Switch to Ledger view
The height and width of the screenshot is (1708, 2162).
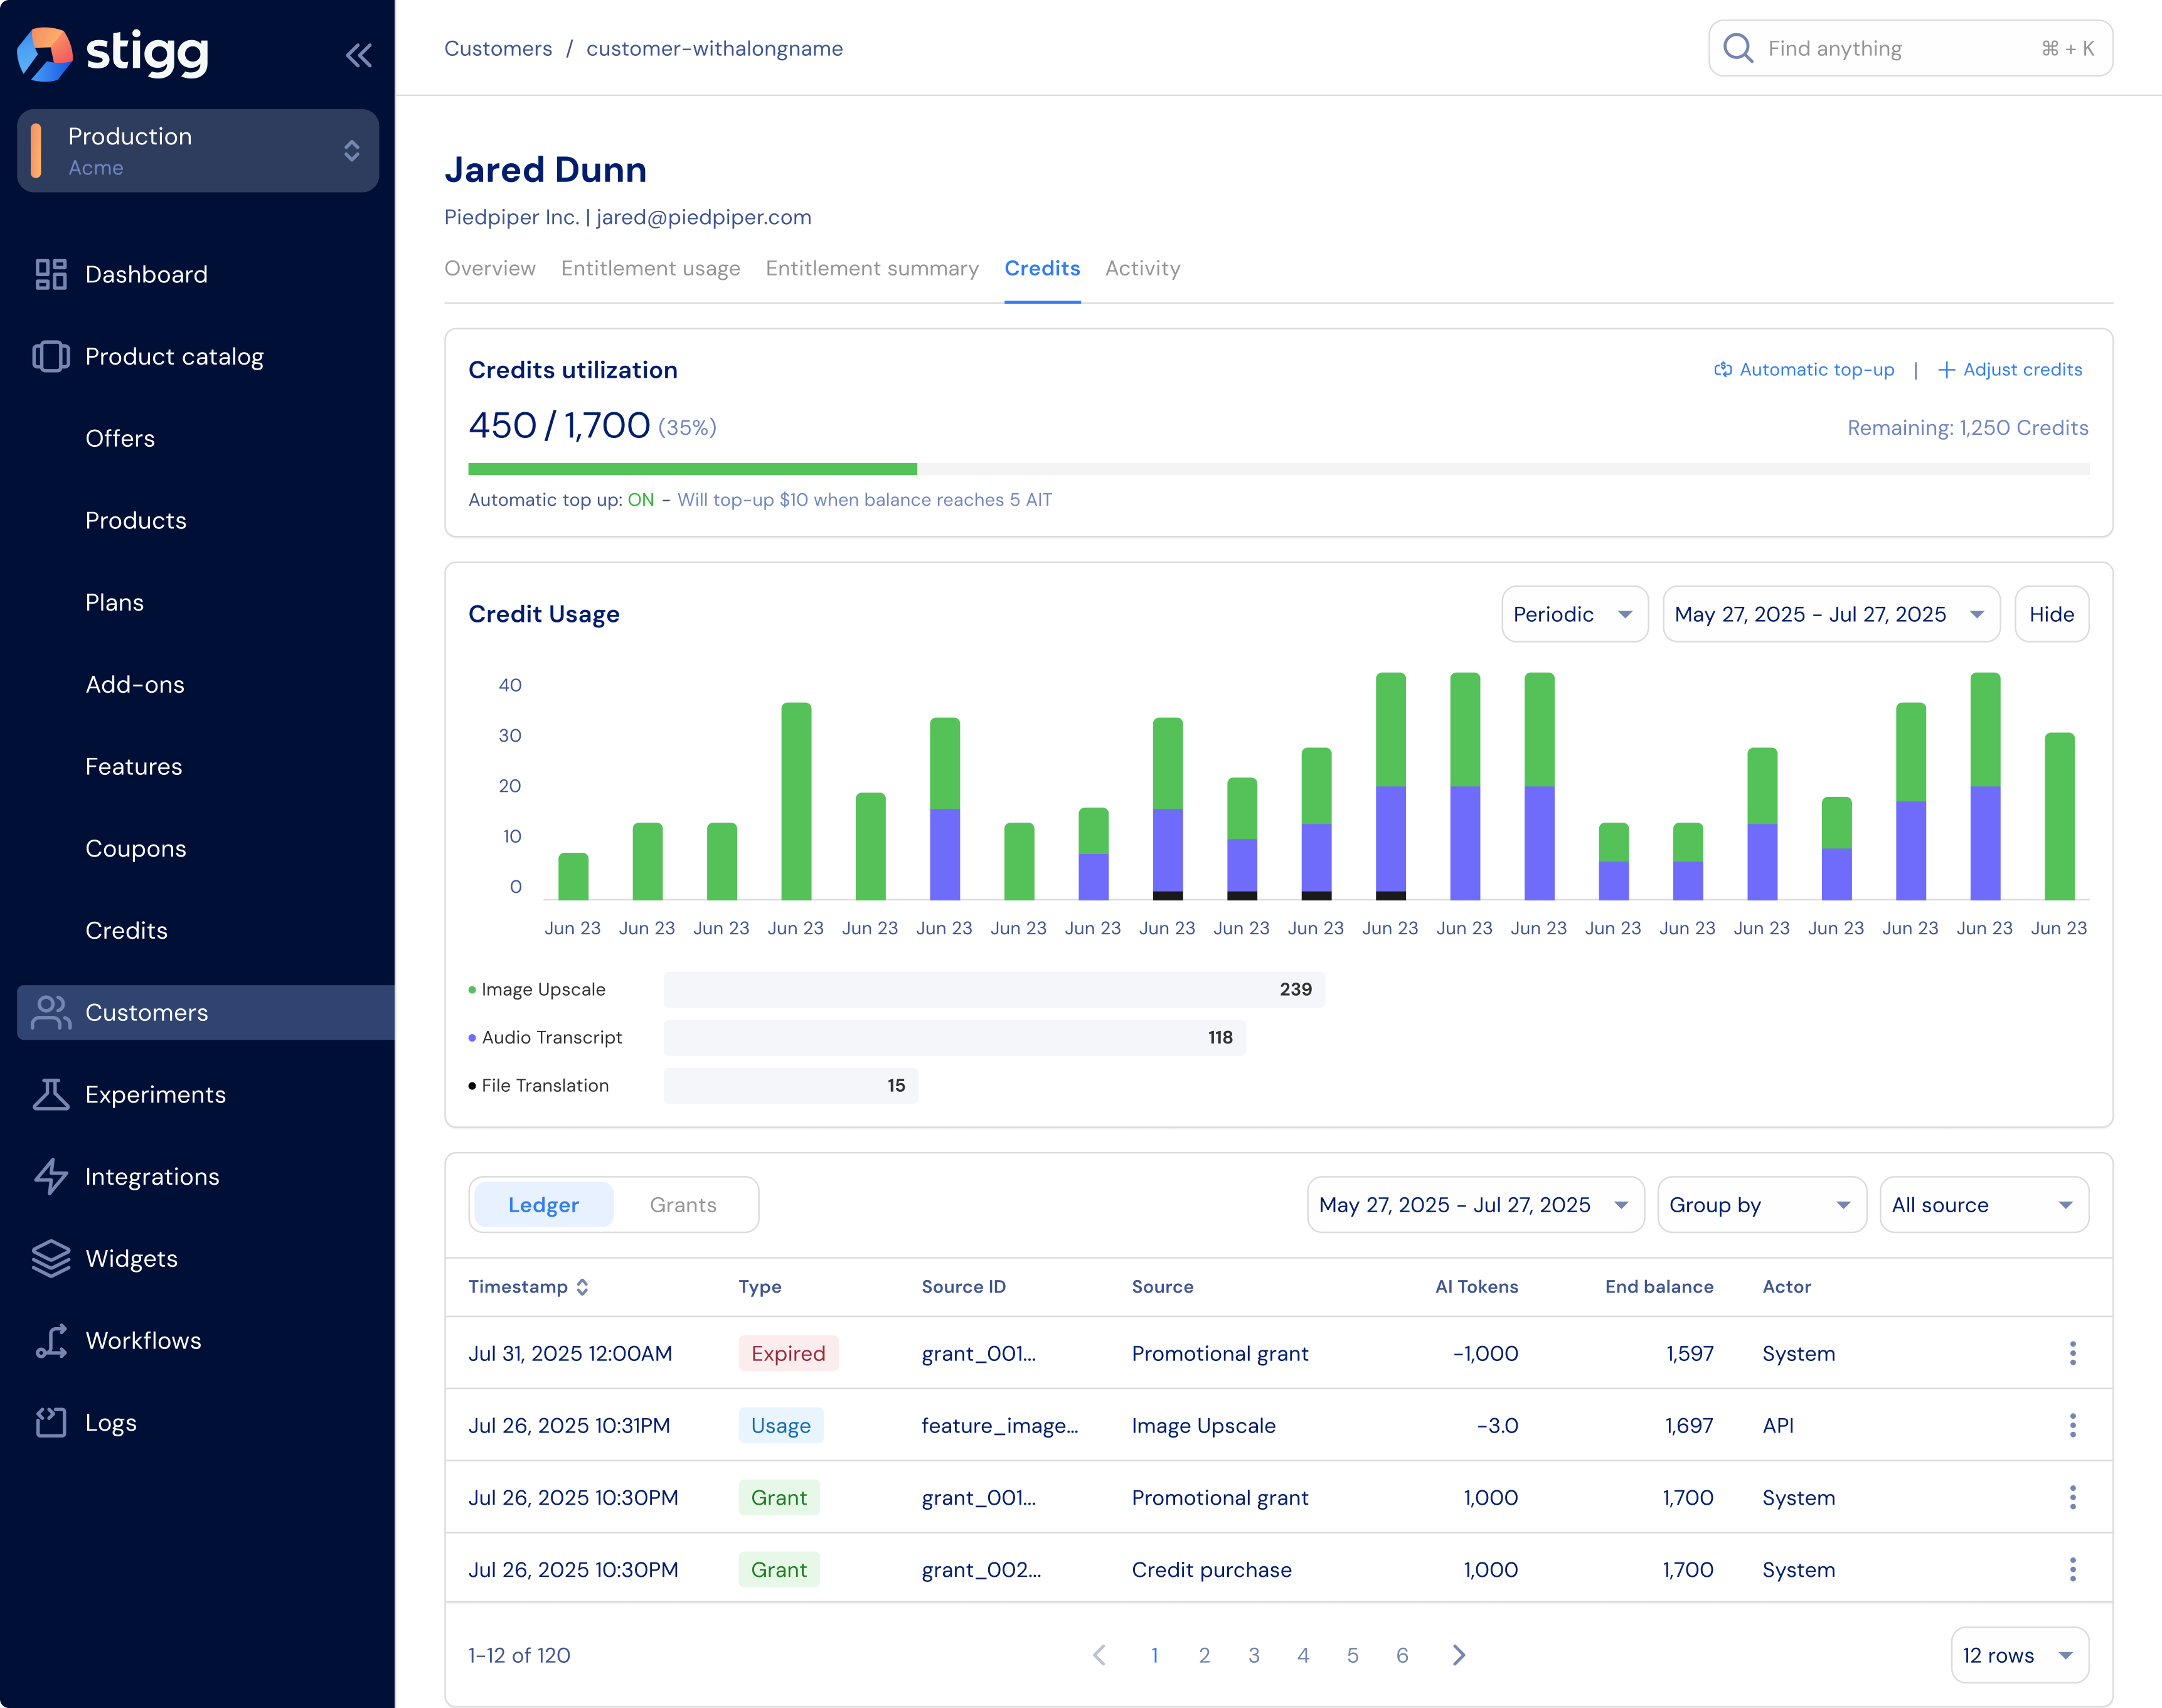(543, 1205)
